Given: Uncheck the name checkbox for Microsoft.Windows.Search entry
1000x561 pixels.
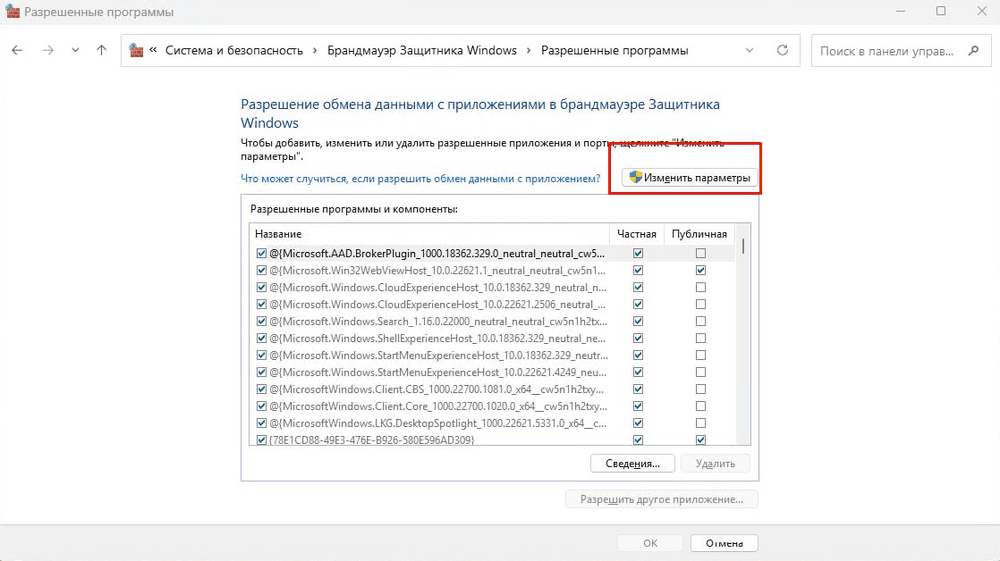Looking at the screenshot, I should click(262, 321).
